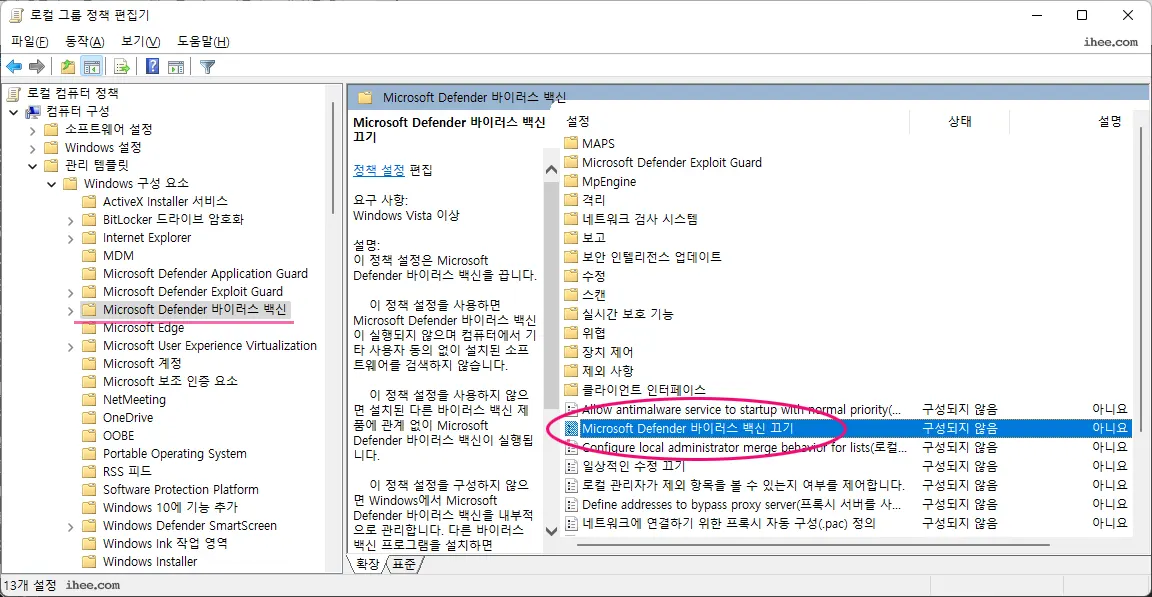Screen dimensions: 1152x597
Task: Switch to the 확장 tab
Action: [367, 564]
